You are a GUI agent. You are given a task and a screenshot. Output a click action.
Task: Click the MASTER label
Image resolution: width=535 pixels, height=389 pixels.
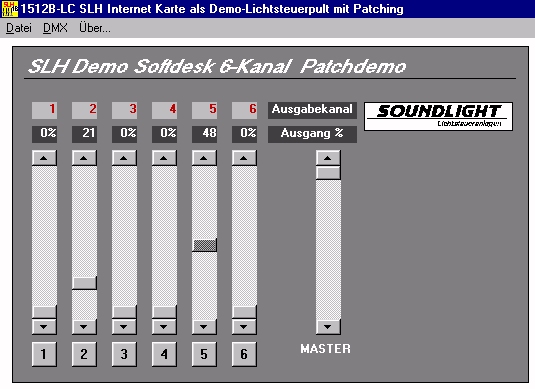pos(325,349)
